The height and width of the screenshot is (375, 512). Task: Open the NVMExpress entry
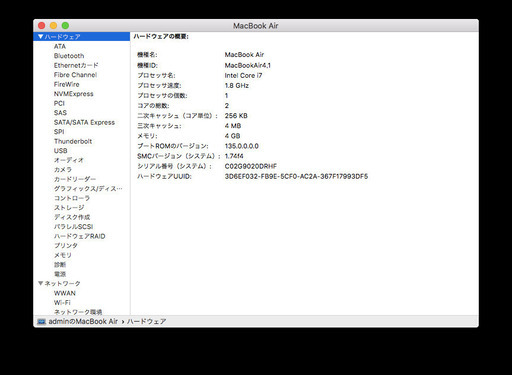(74, 94)
